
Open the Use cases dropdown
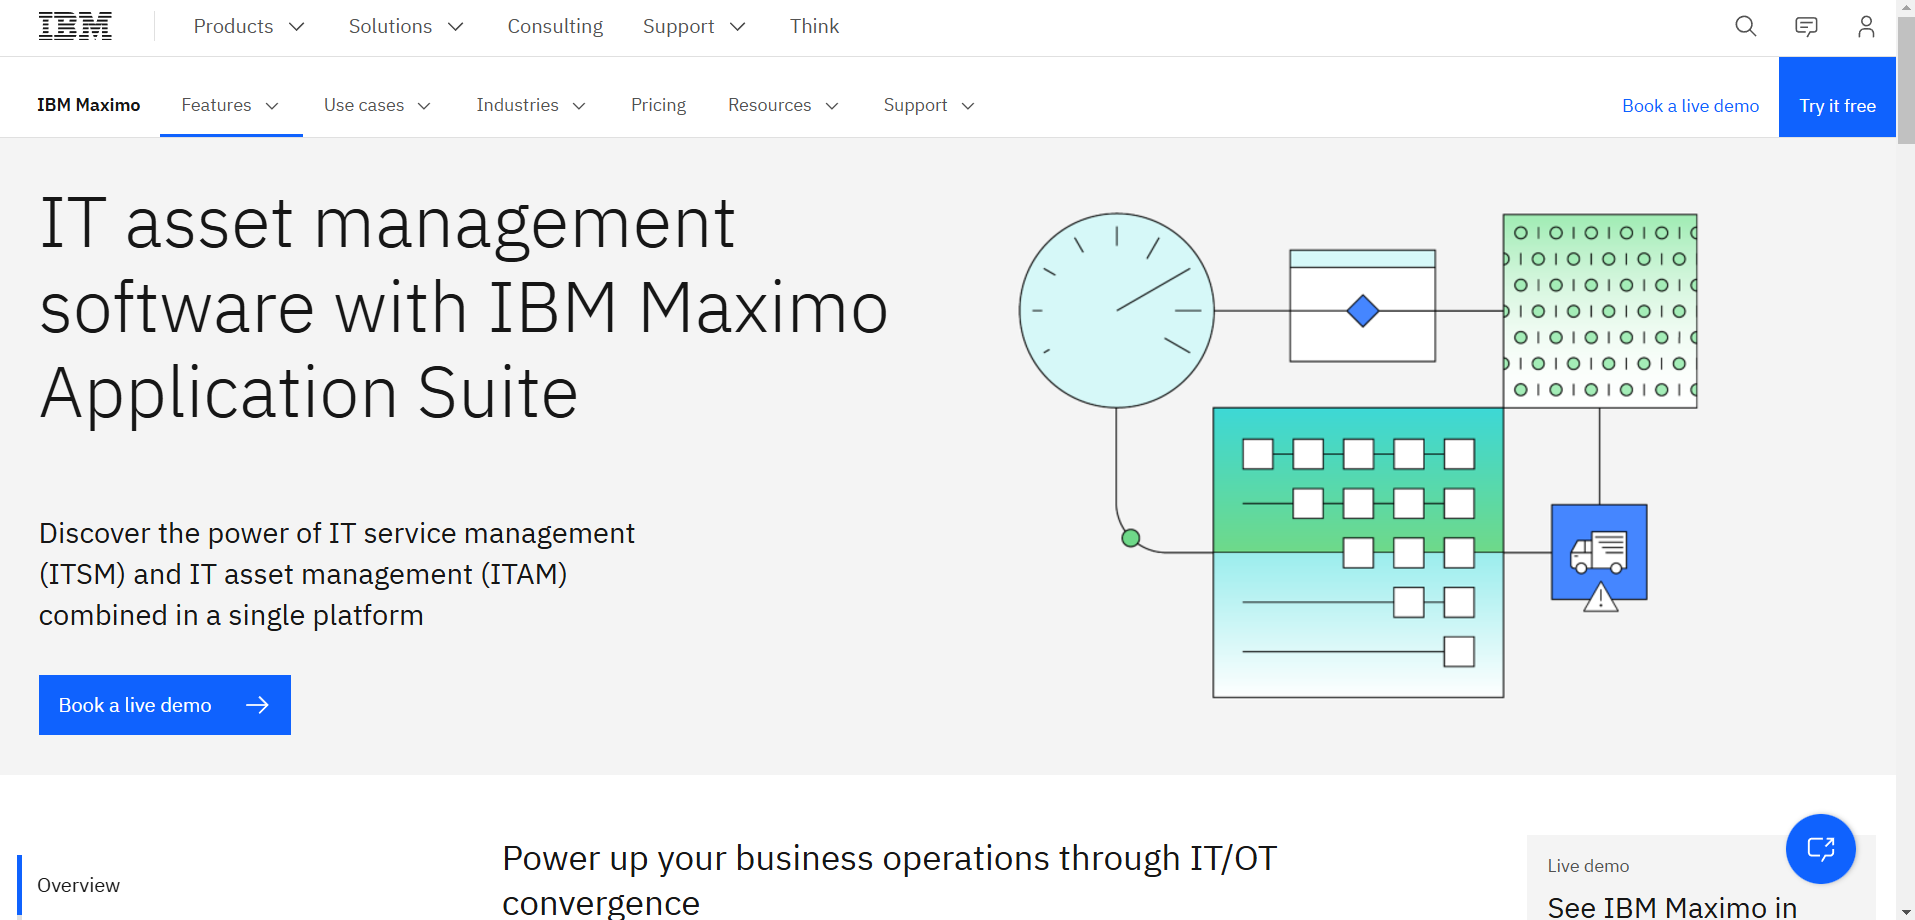click(x=377, y=105)
